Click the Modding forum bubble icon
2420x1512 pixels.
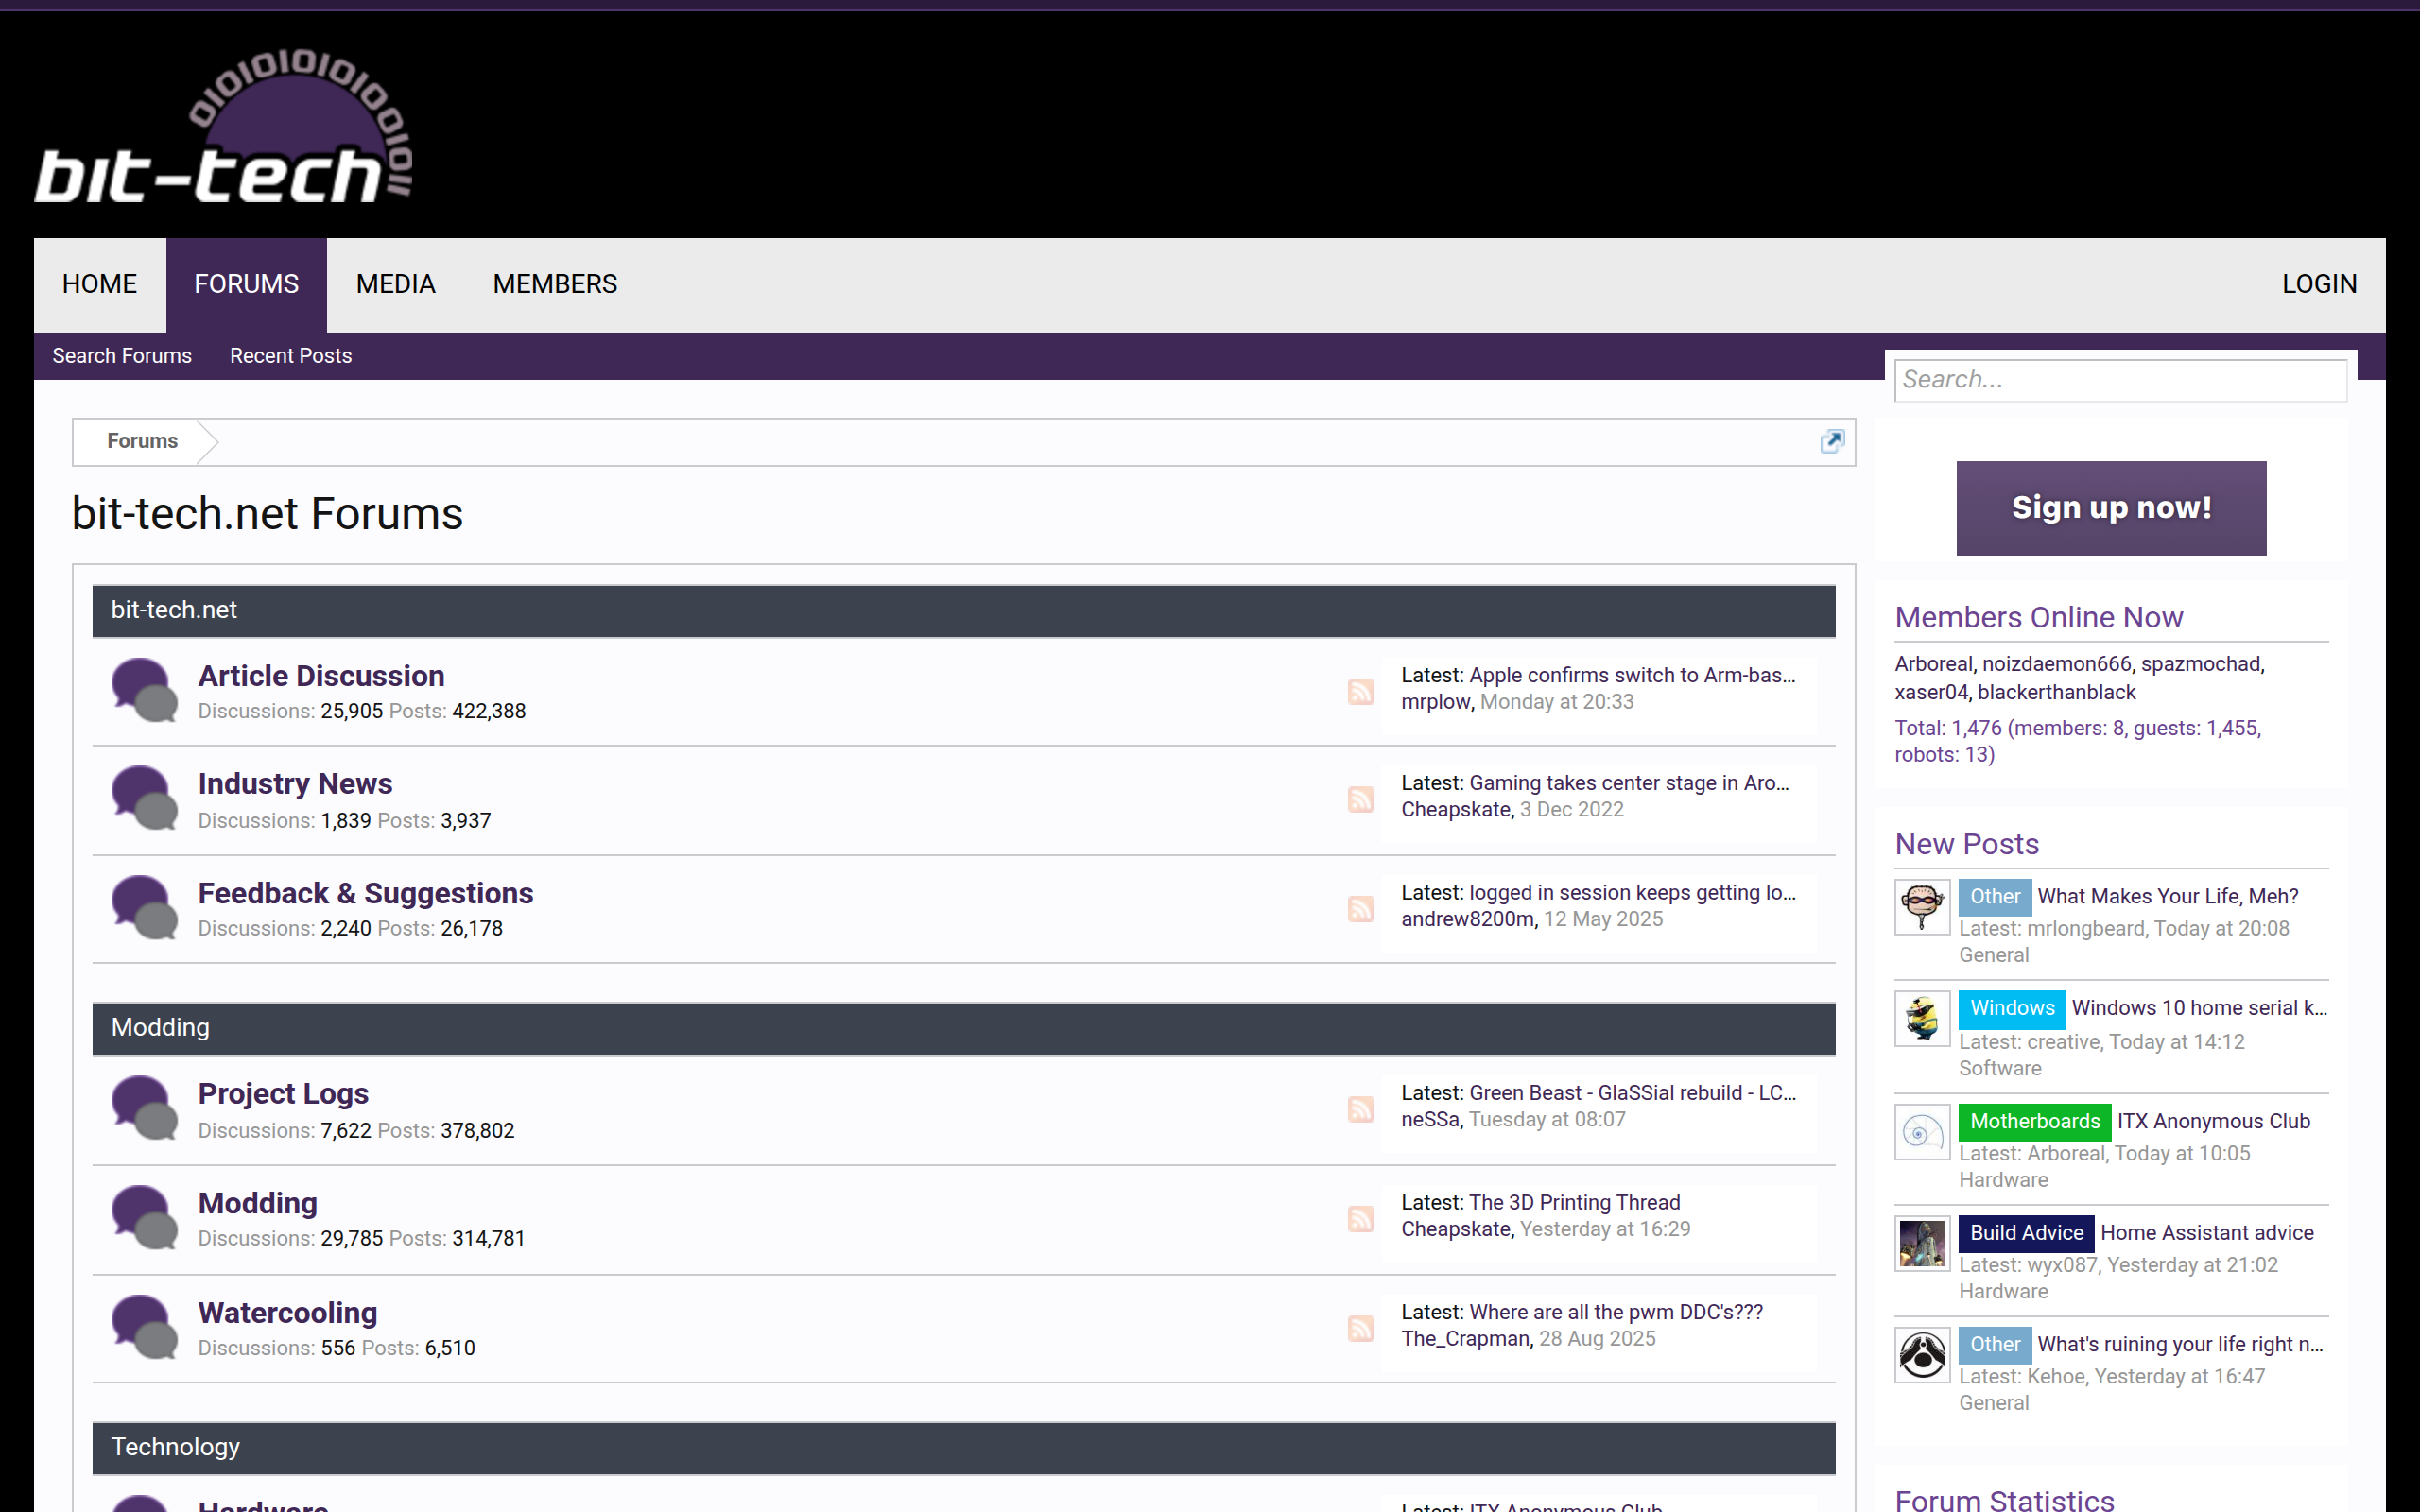[x=144, y=1218]
